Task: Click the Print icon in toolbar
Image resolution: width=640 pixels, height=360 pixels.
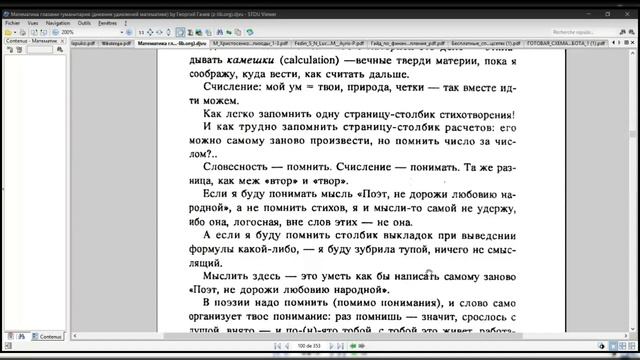Action: click(23, 32)
